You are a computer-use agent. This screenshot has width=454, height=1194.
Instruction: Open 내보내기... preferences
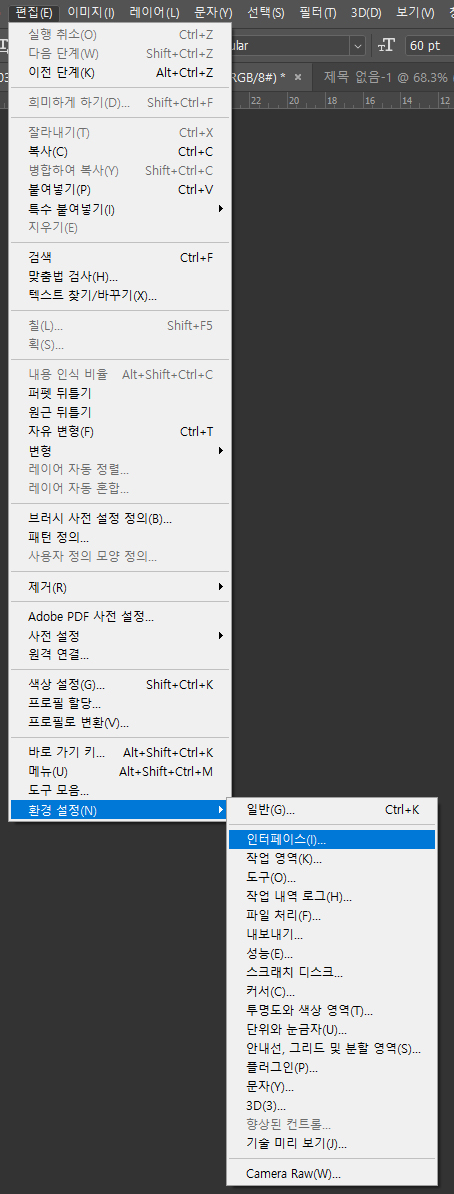point(331,934)
